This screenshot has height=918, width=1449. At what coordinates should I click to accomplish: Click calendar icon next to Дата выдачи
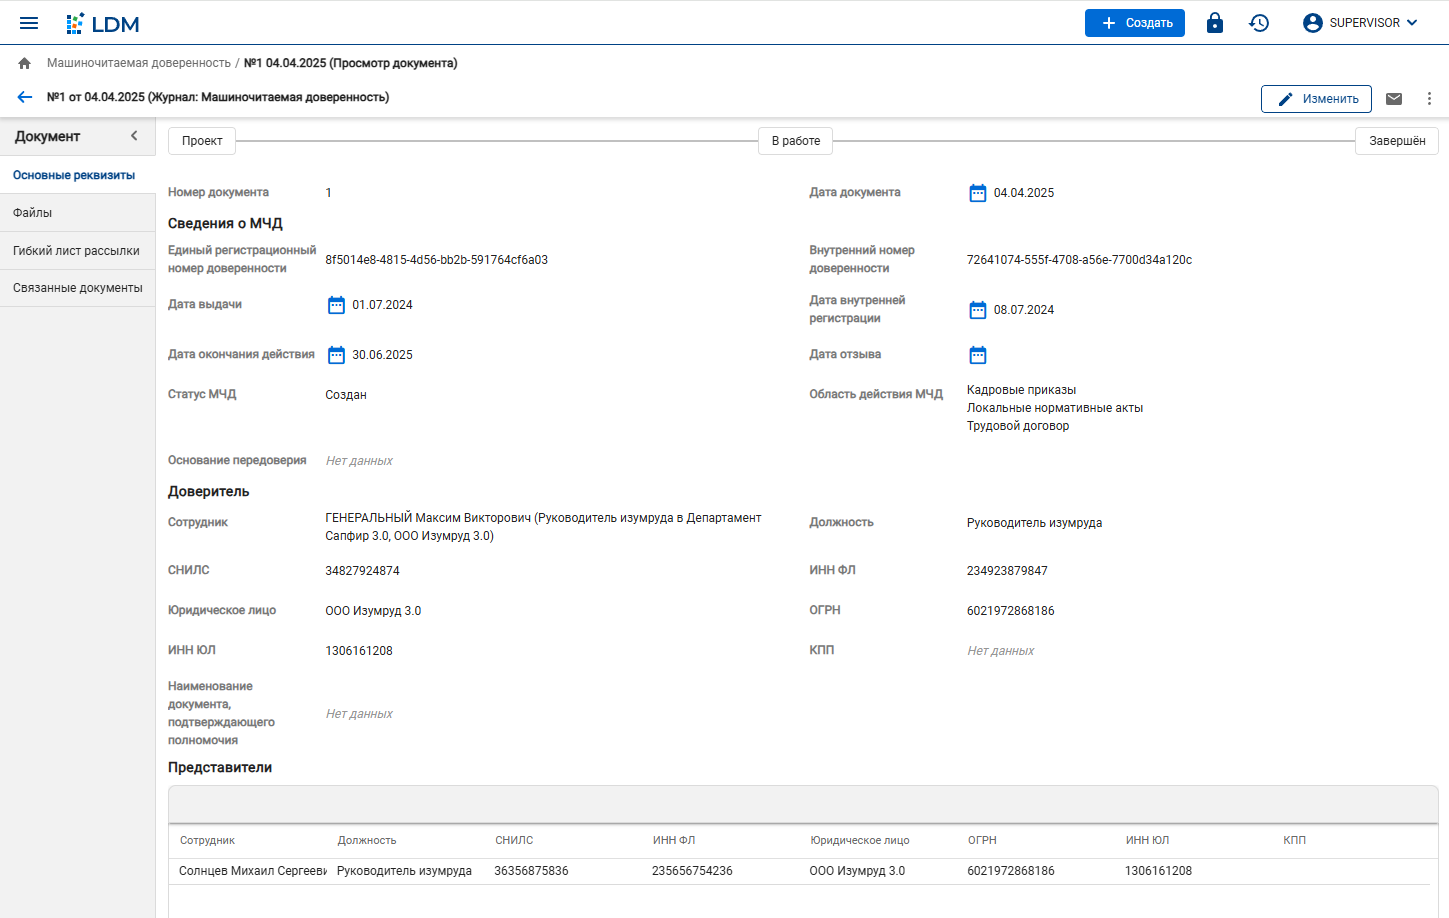click(336, 305)
